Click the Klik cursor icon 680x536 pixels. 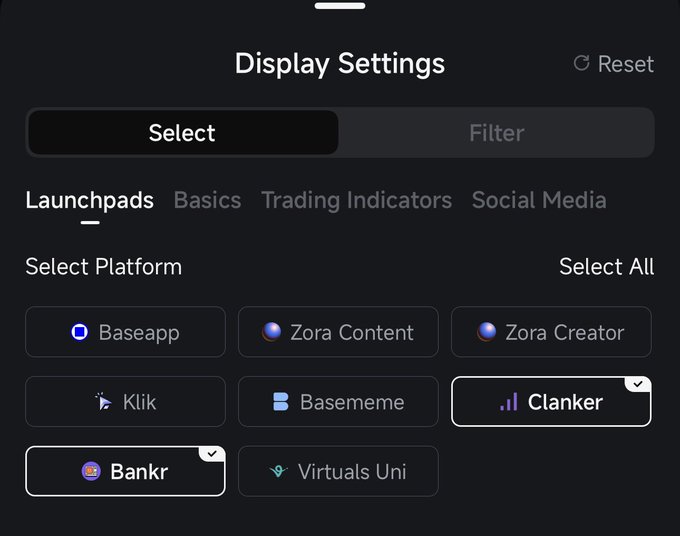pyautogui.click(x=103, y=402)
